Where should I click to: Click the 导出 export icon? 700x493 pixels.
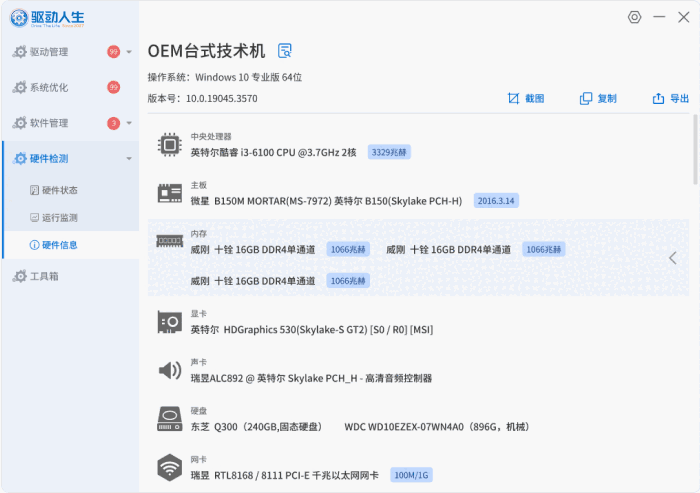pos(658,98)
